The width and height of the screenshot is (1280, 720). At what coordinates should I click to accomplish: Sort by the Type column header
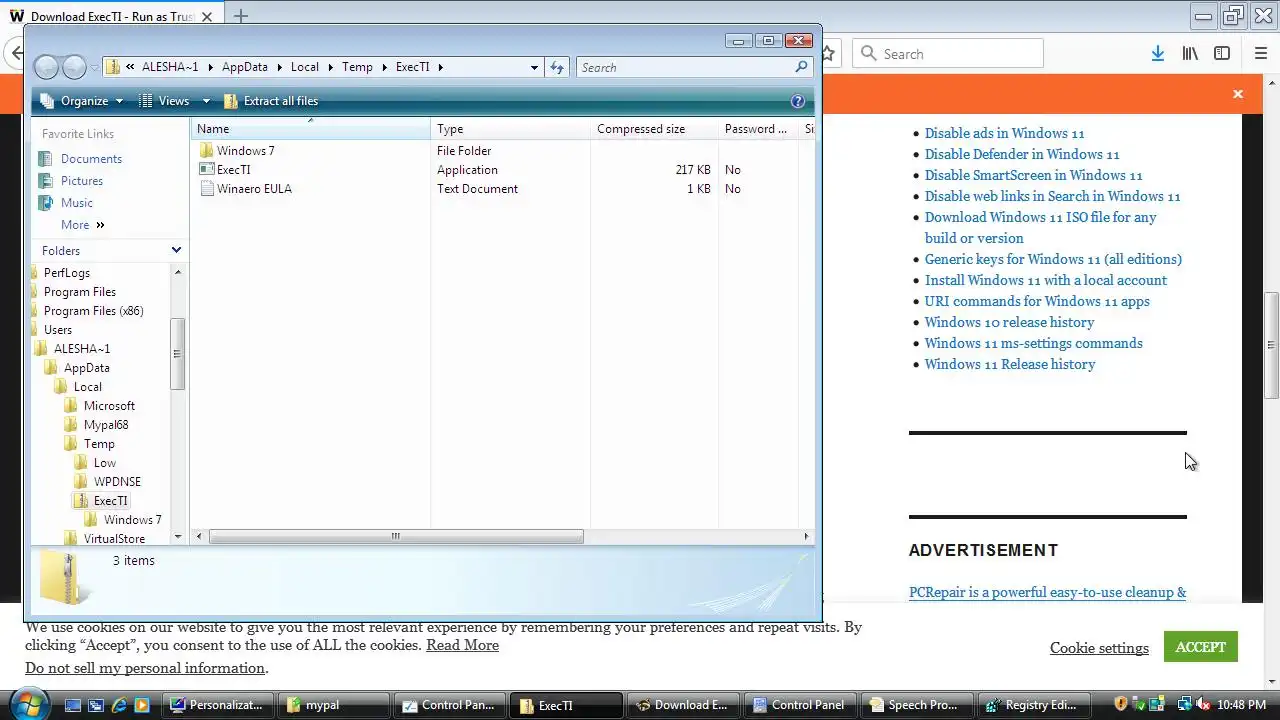510,129
